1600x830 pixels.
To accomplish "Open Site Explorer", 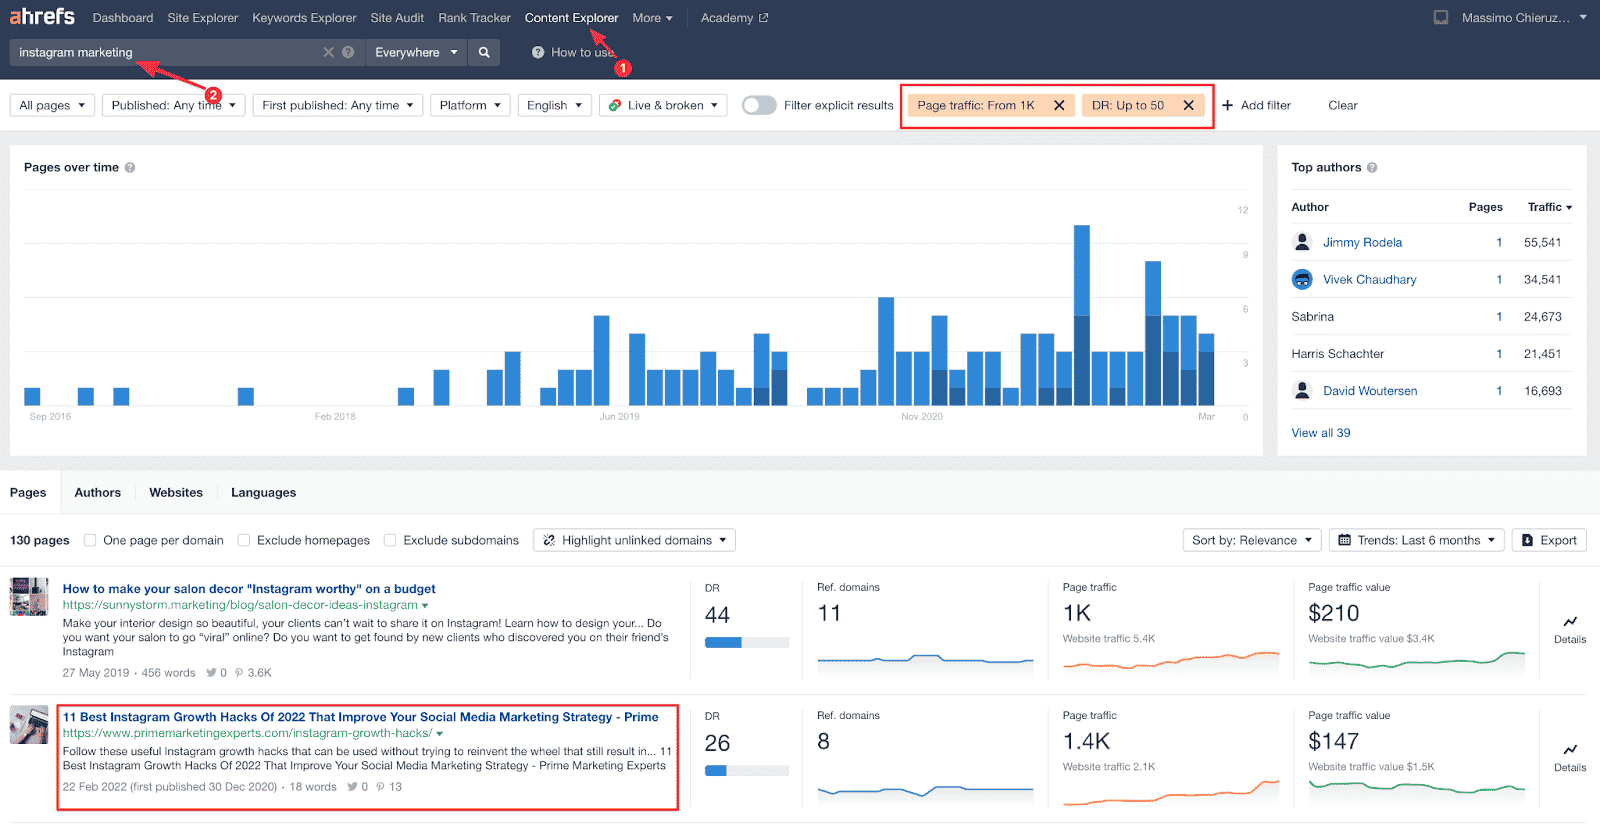I will point(203,18).
